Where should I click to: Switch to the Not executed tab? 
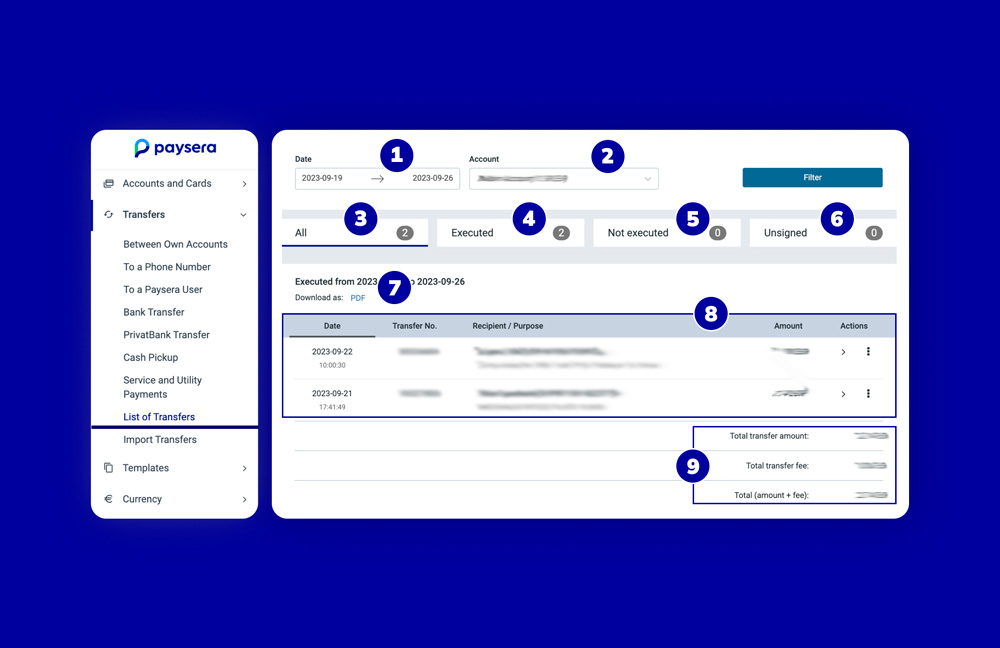tap(638, 233)
